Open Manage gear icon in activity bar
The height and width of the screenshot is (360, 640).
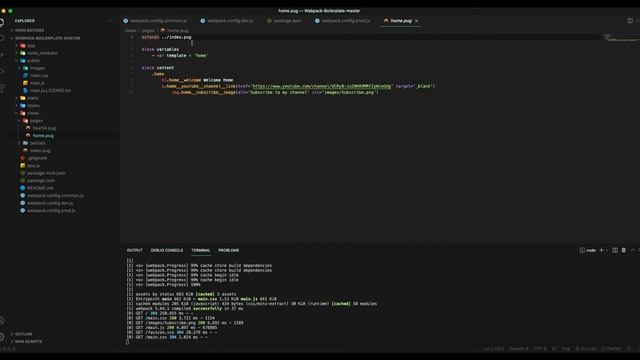2,337
